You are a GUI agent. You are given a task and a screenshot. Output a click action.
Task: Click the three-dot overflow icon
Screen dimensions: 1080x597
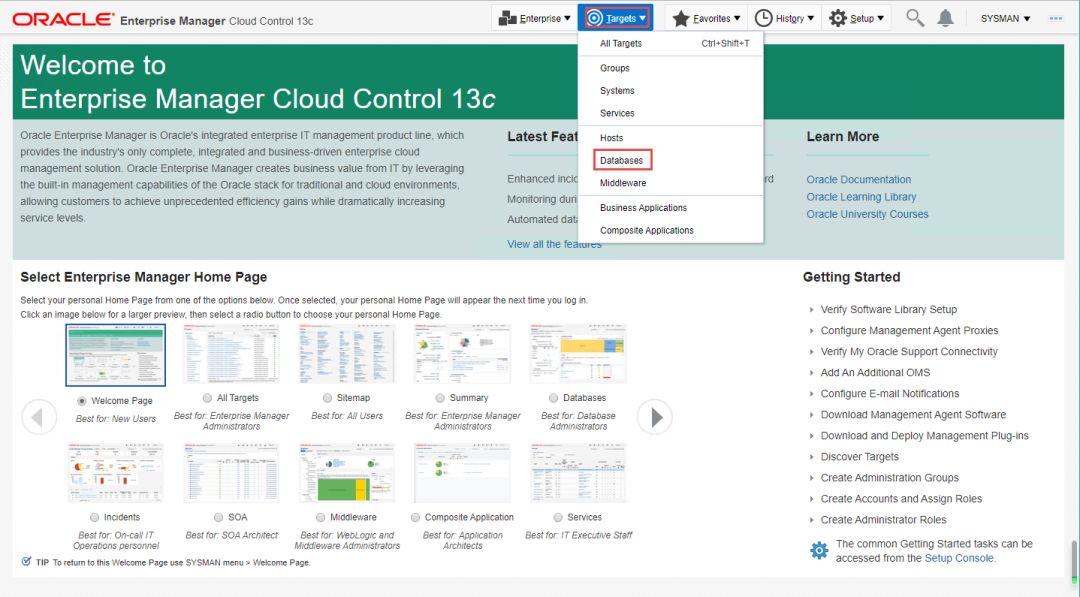point(1056,19)
